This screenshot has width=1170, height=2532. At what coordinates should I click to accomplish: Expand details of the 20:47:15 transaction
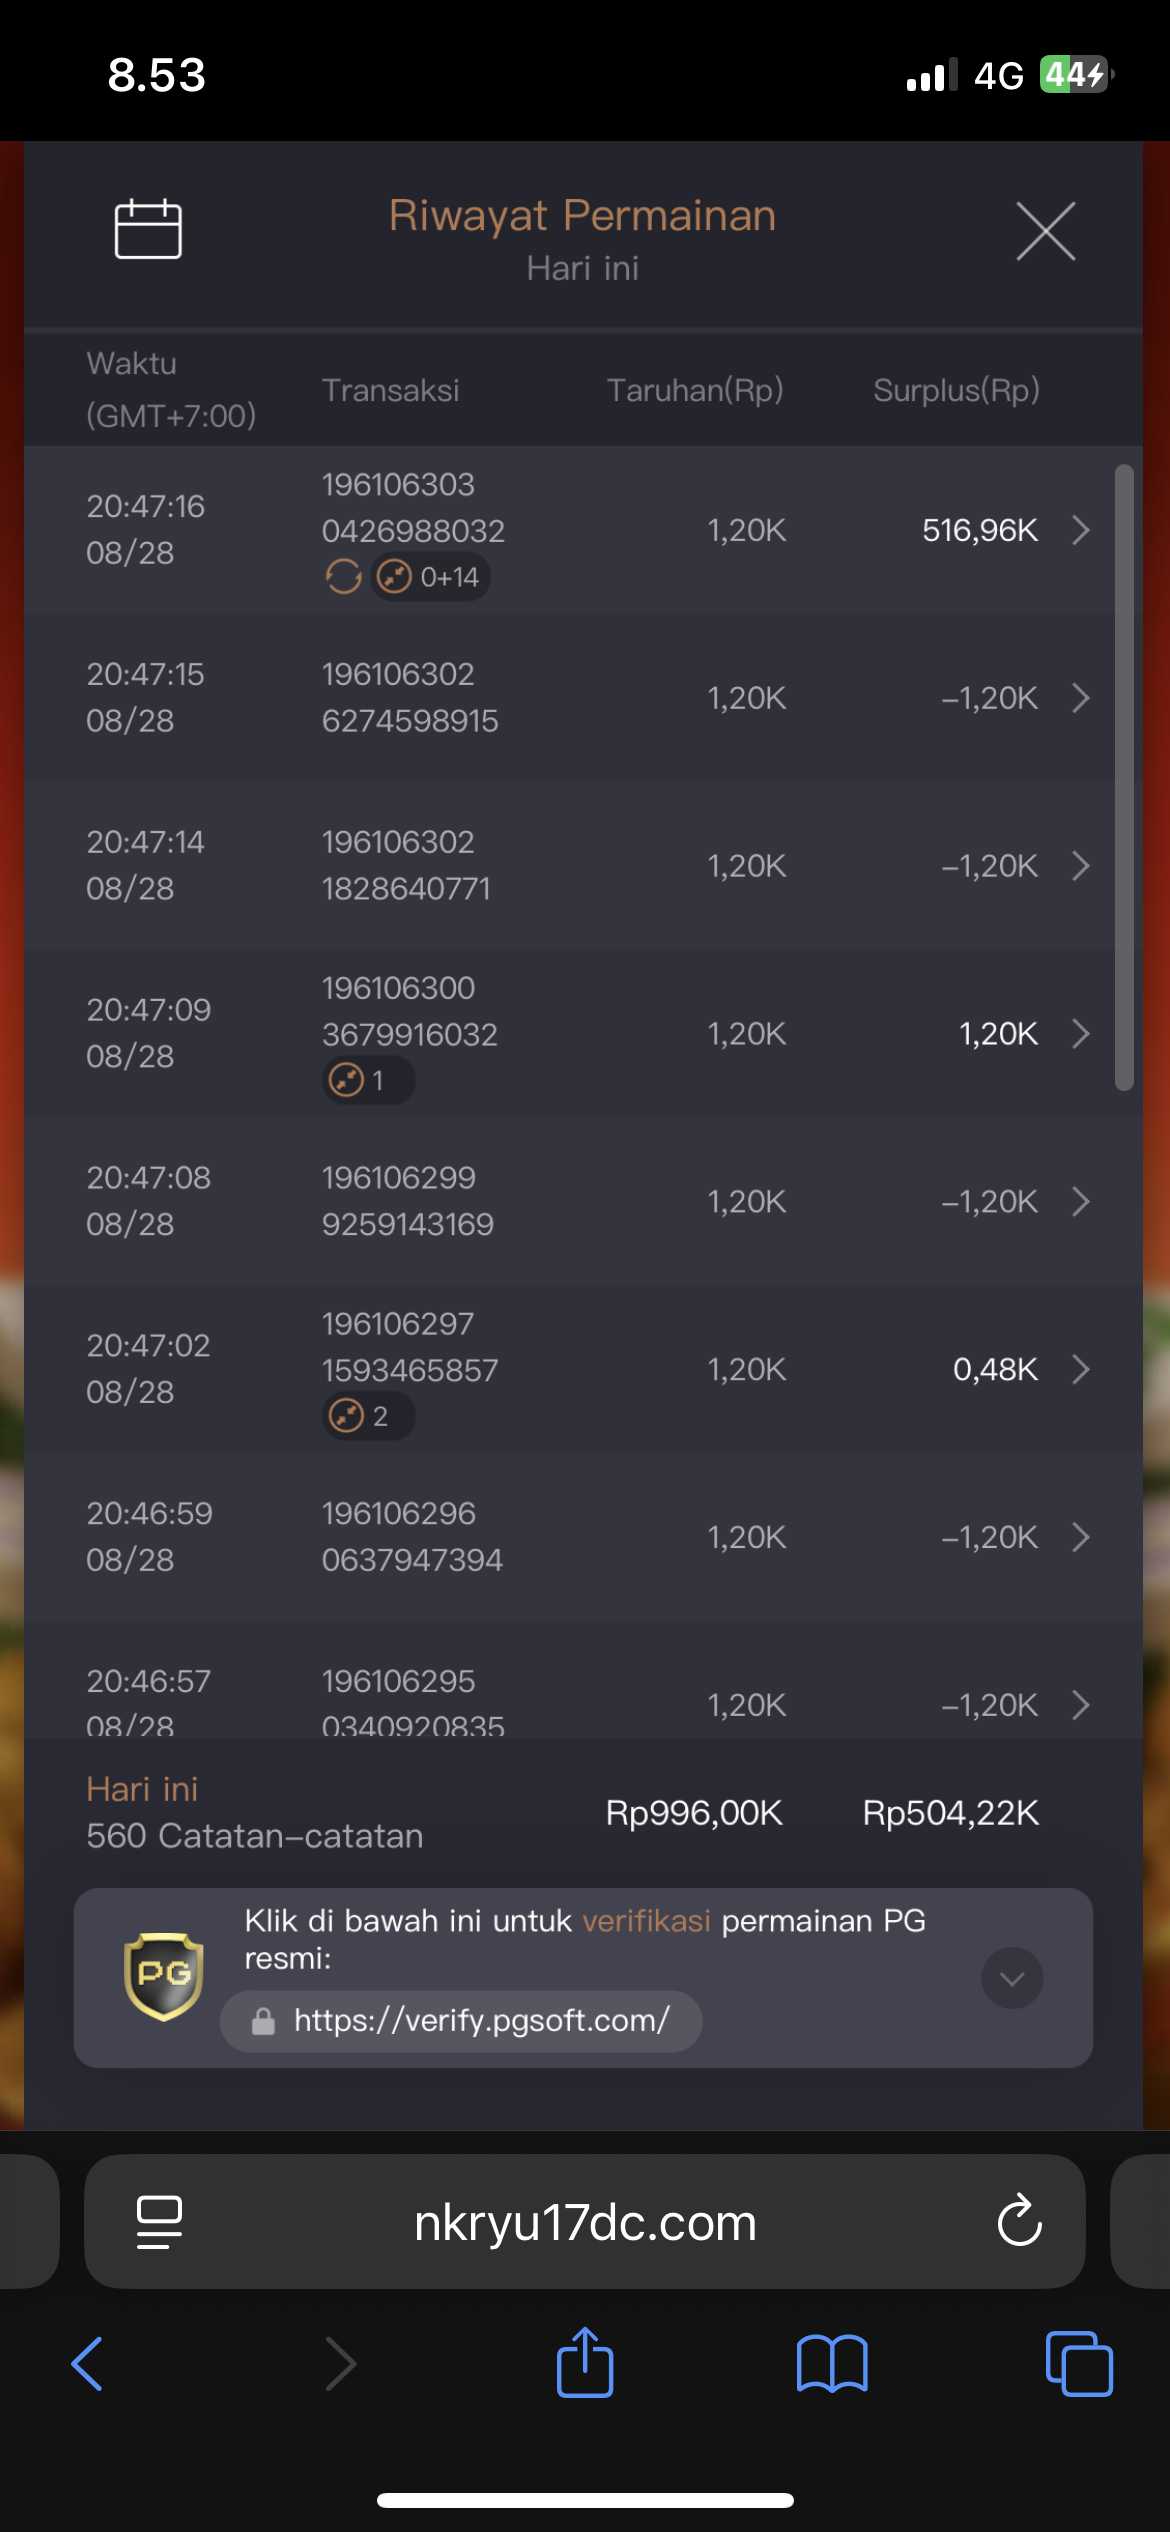1081,698
